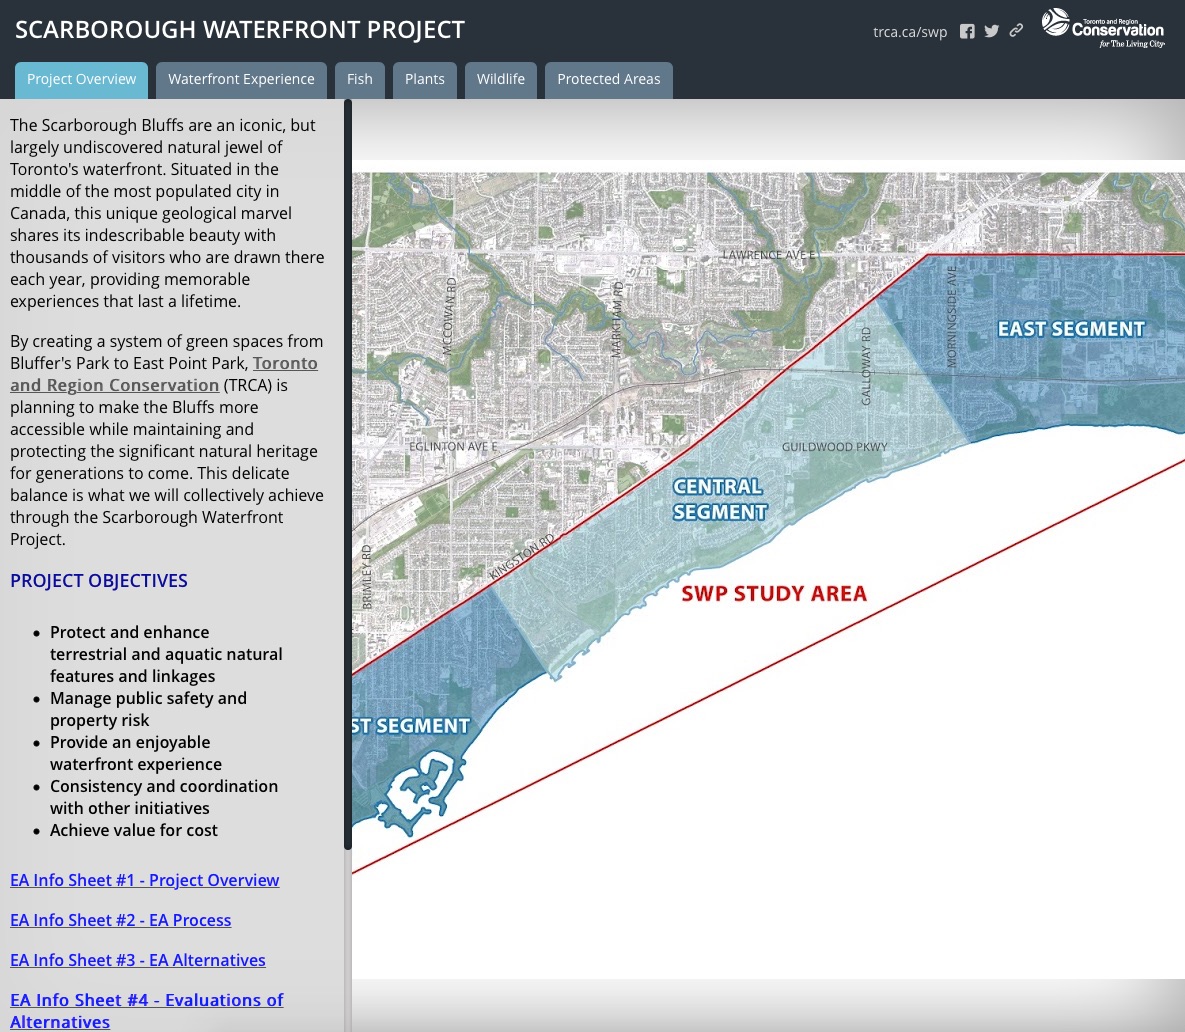
Task: Switch to the Wildlife tab
Action: 501,80
